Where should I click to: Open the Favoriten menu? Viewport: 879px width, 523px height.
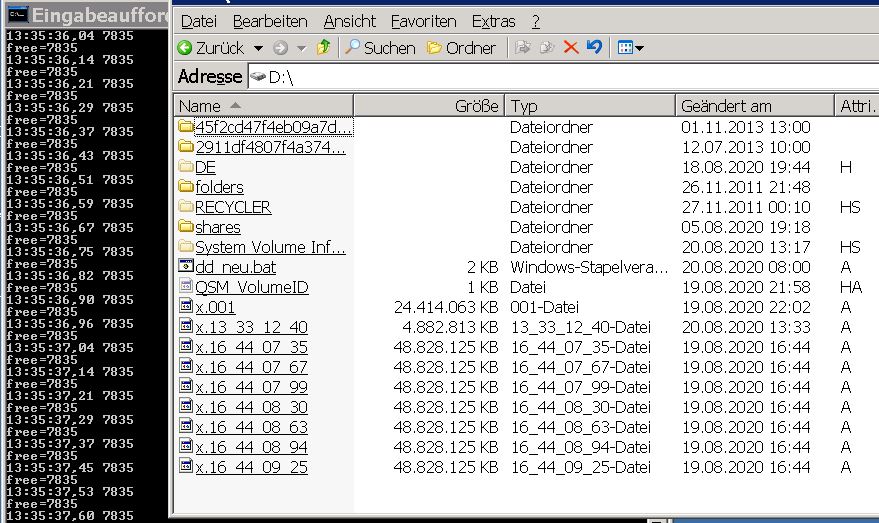tap(423, 21)
